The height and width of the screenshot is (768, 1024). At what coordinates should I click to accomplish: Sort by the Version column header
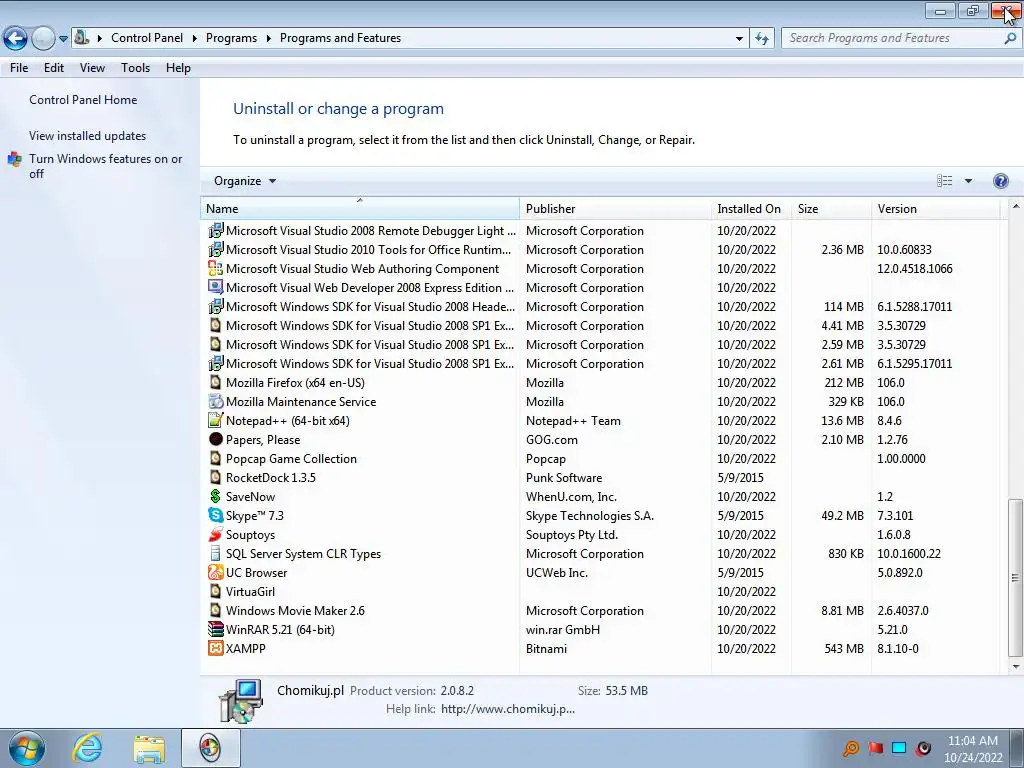click(x=935, y=209)
